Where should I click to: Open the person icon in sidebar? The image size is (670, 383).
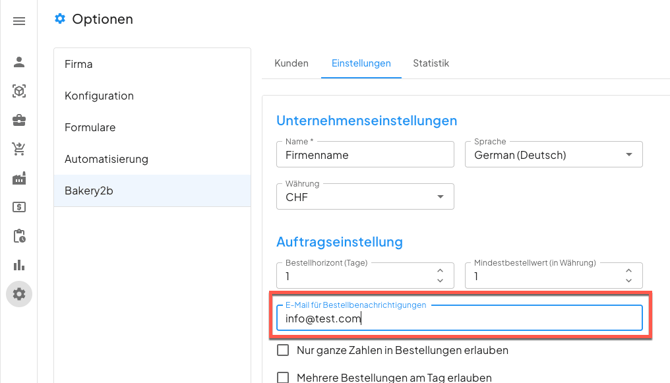coord(19,62)
